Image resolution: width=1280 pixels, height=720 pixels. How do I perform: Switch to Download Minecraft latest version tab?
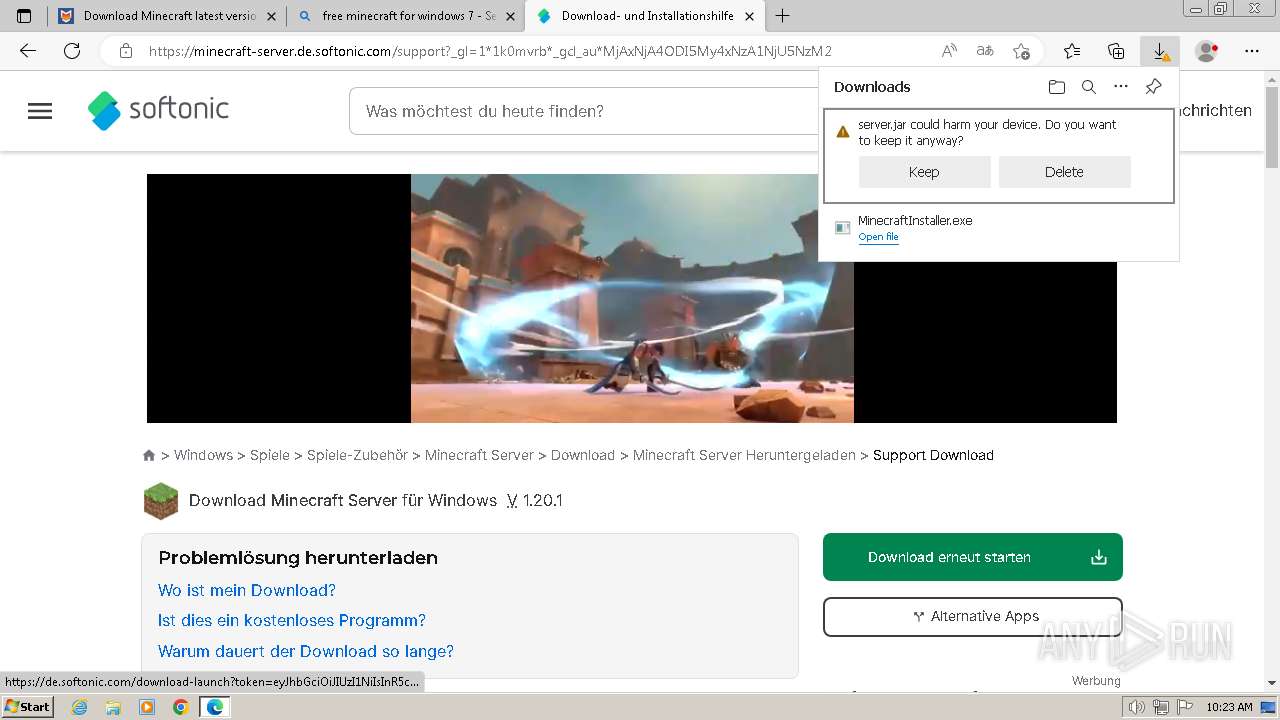(167, 16)
